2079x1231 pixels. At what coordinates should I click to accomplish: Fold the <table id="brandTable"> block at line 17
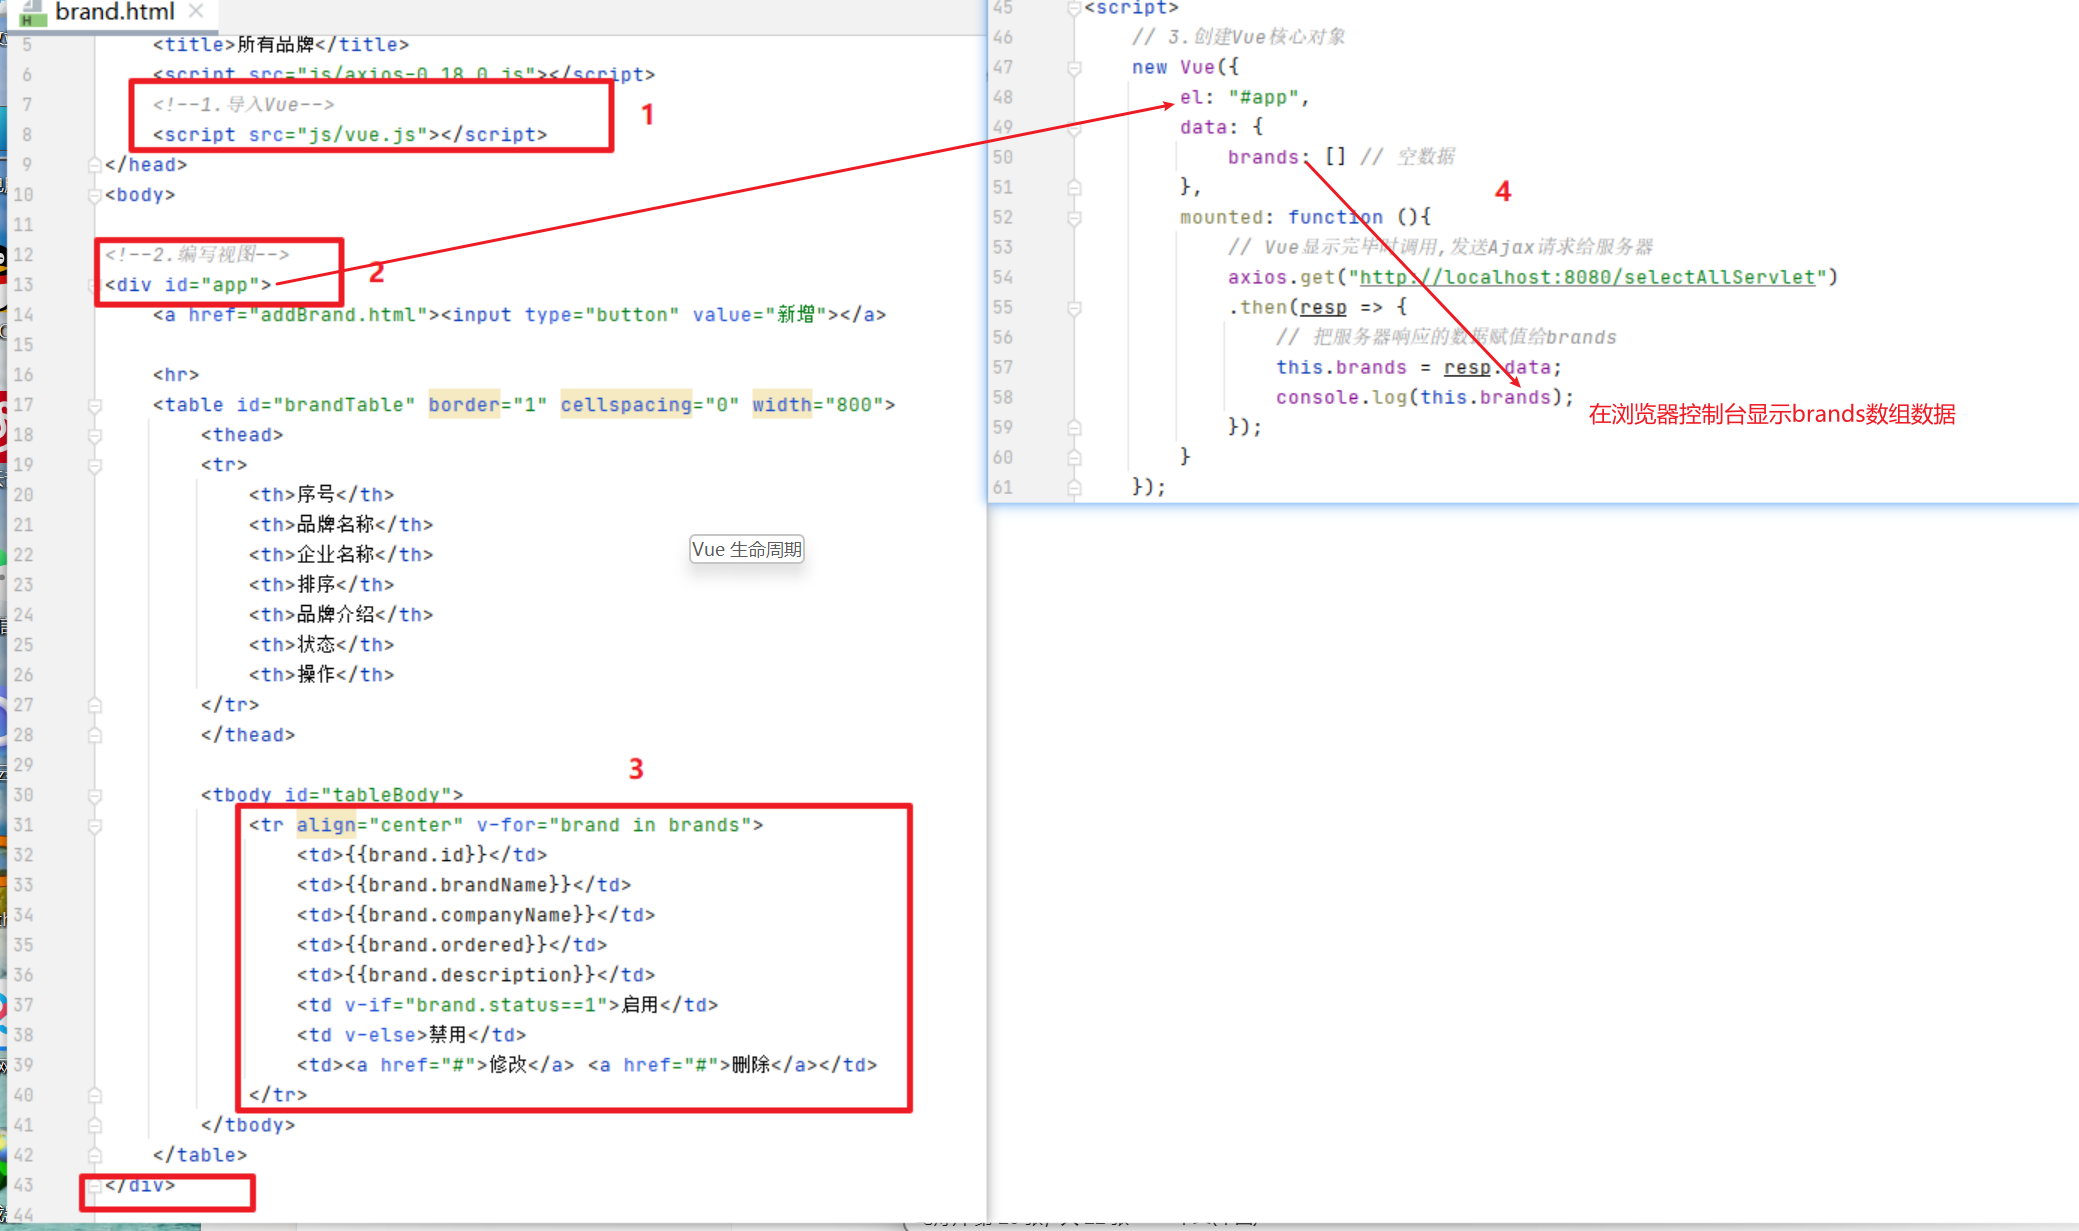coord(94,405)
